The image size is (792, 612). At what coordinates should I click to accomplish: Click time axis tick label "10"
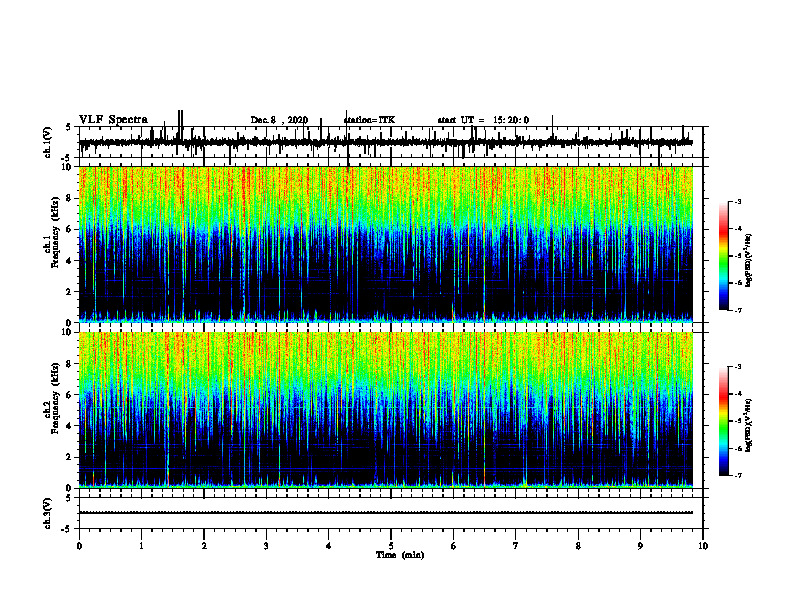[x=703, y=546]
